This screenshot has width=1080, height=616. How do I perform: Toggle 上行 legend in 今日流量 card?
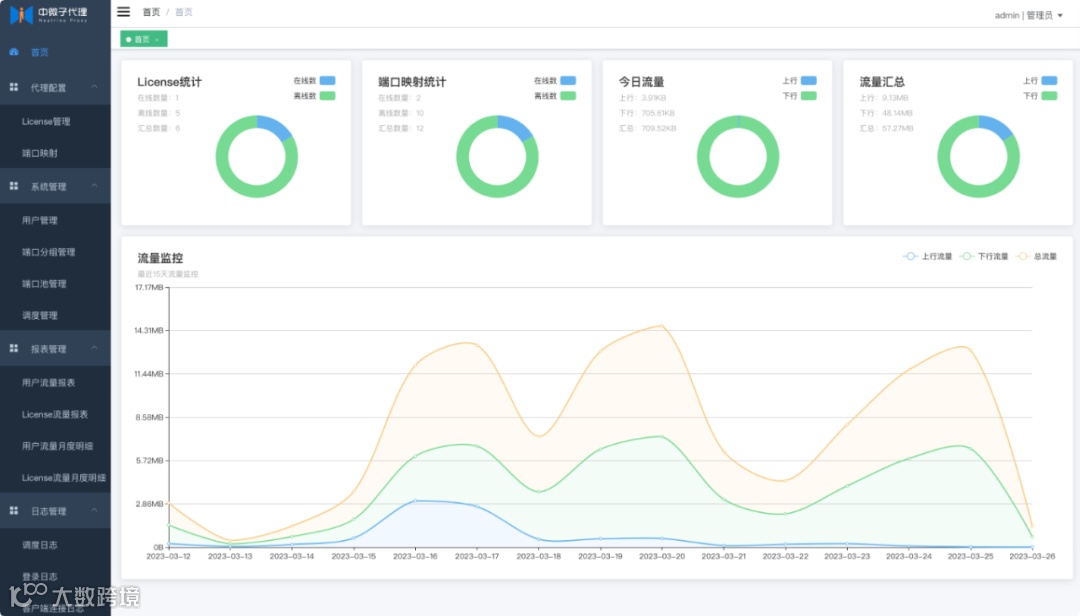pyautogui.click(x=799, y=81)
